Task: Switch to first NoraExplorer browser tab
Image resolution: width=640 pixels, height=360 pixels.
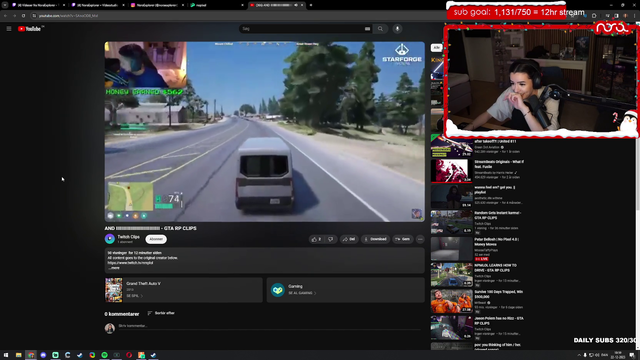Action: point(38,5)
